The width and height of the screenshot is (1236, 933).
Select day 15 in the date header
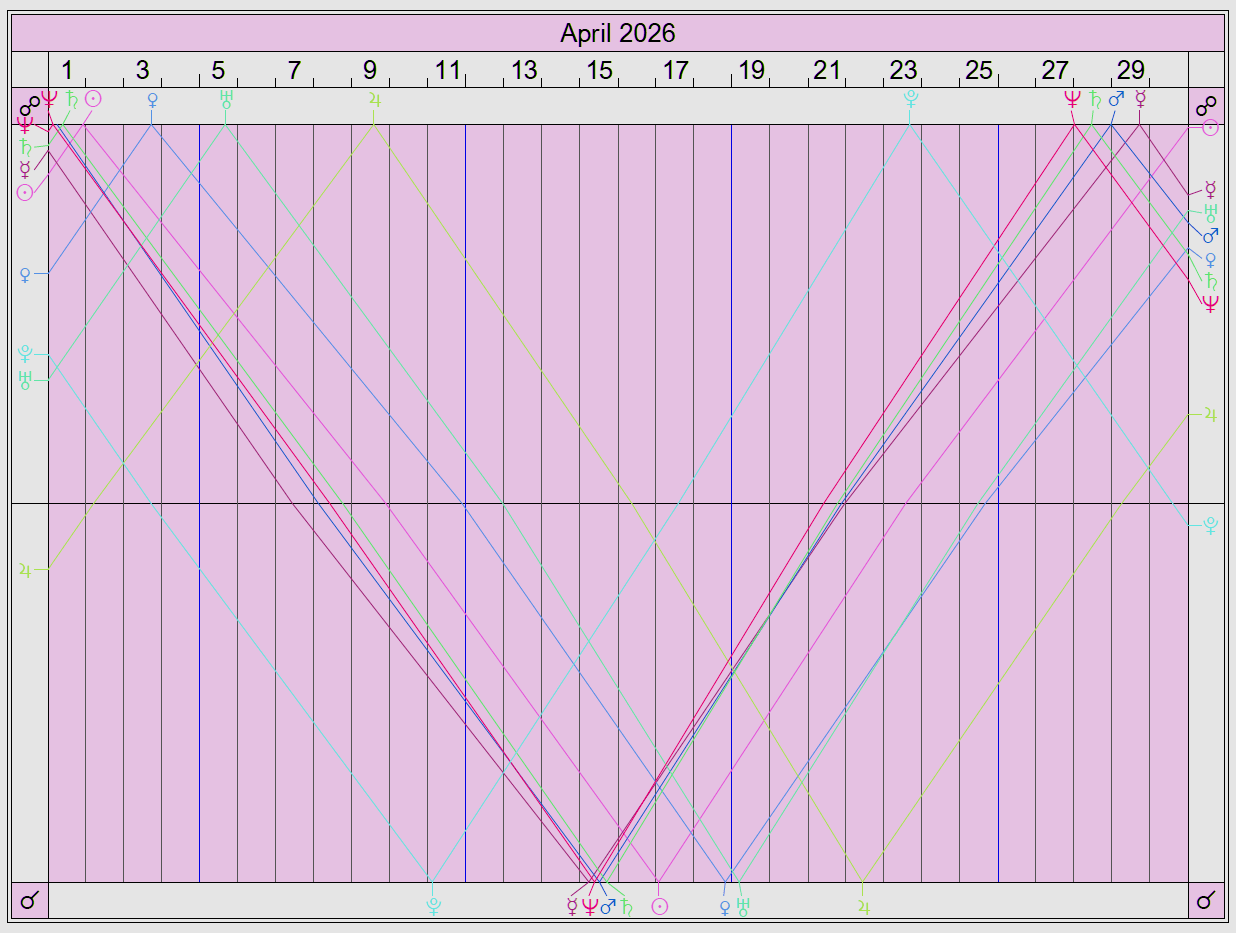598,70
